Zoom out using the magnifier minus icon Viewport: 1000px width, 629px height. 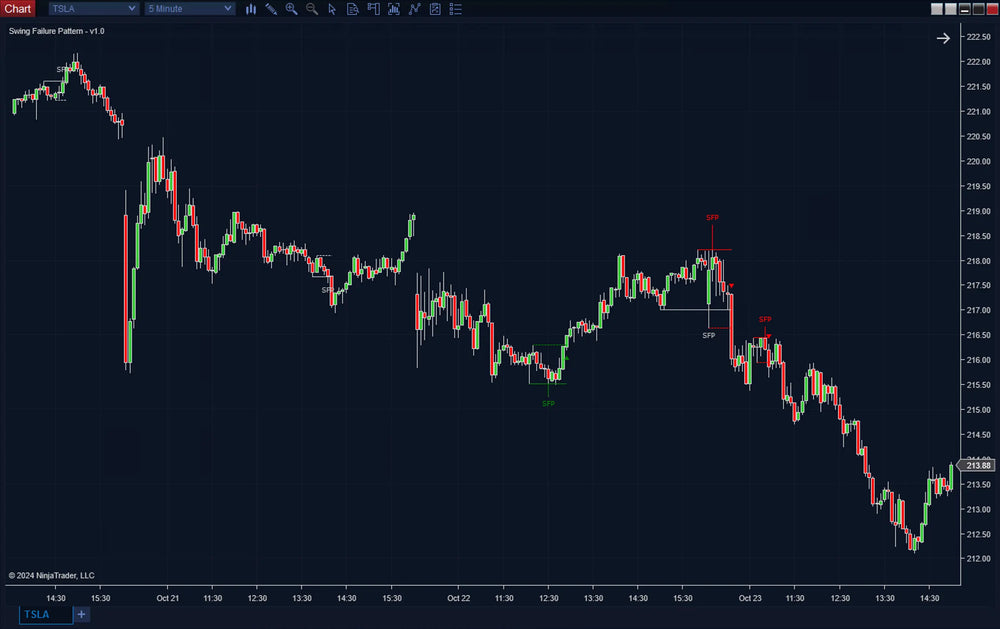pyautogui.click(x=312, y=9)
